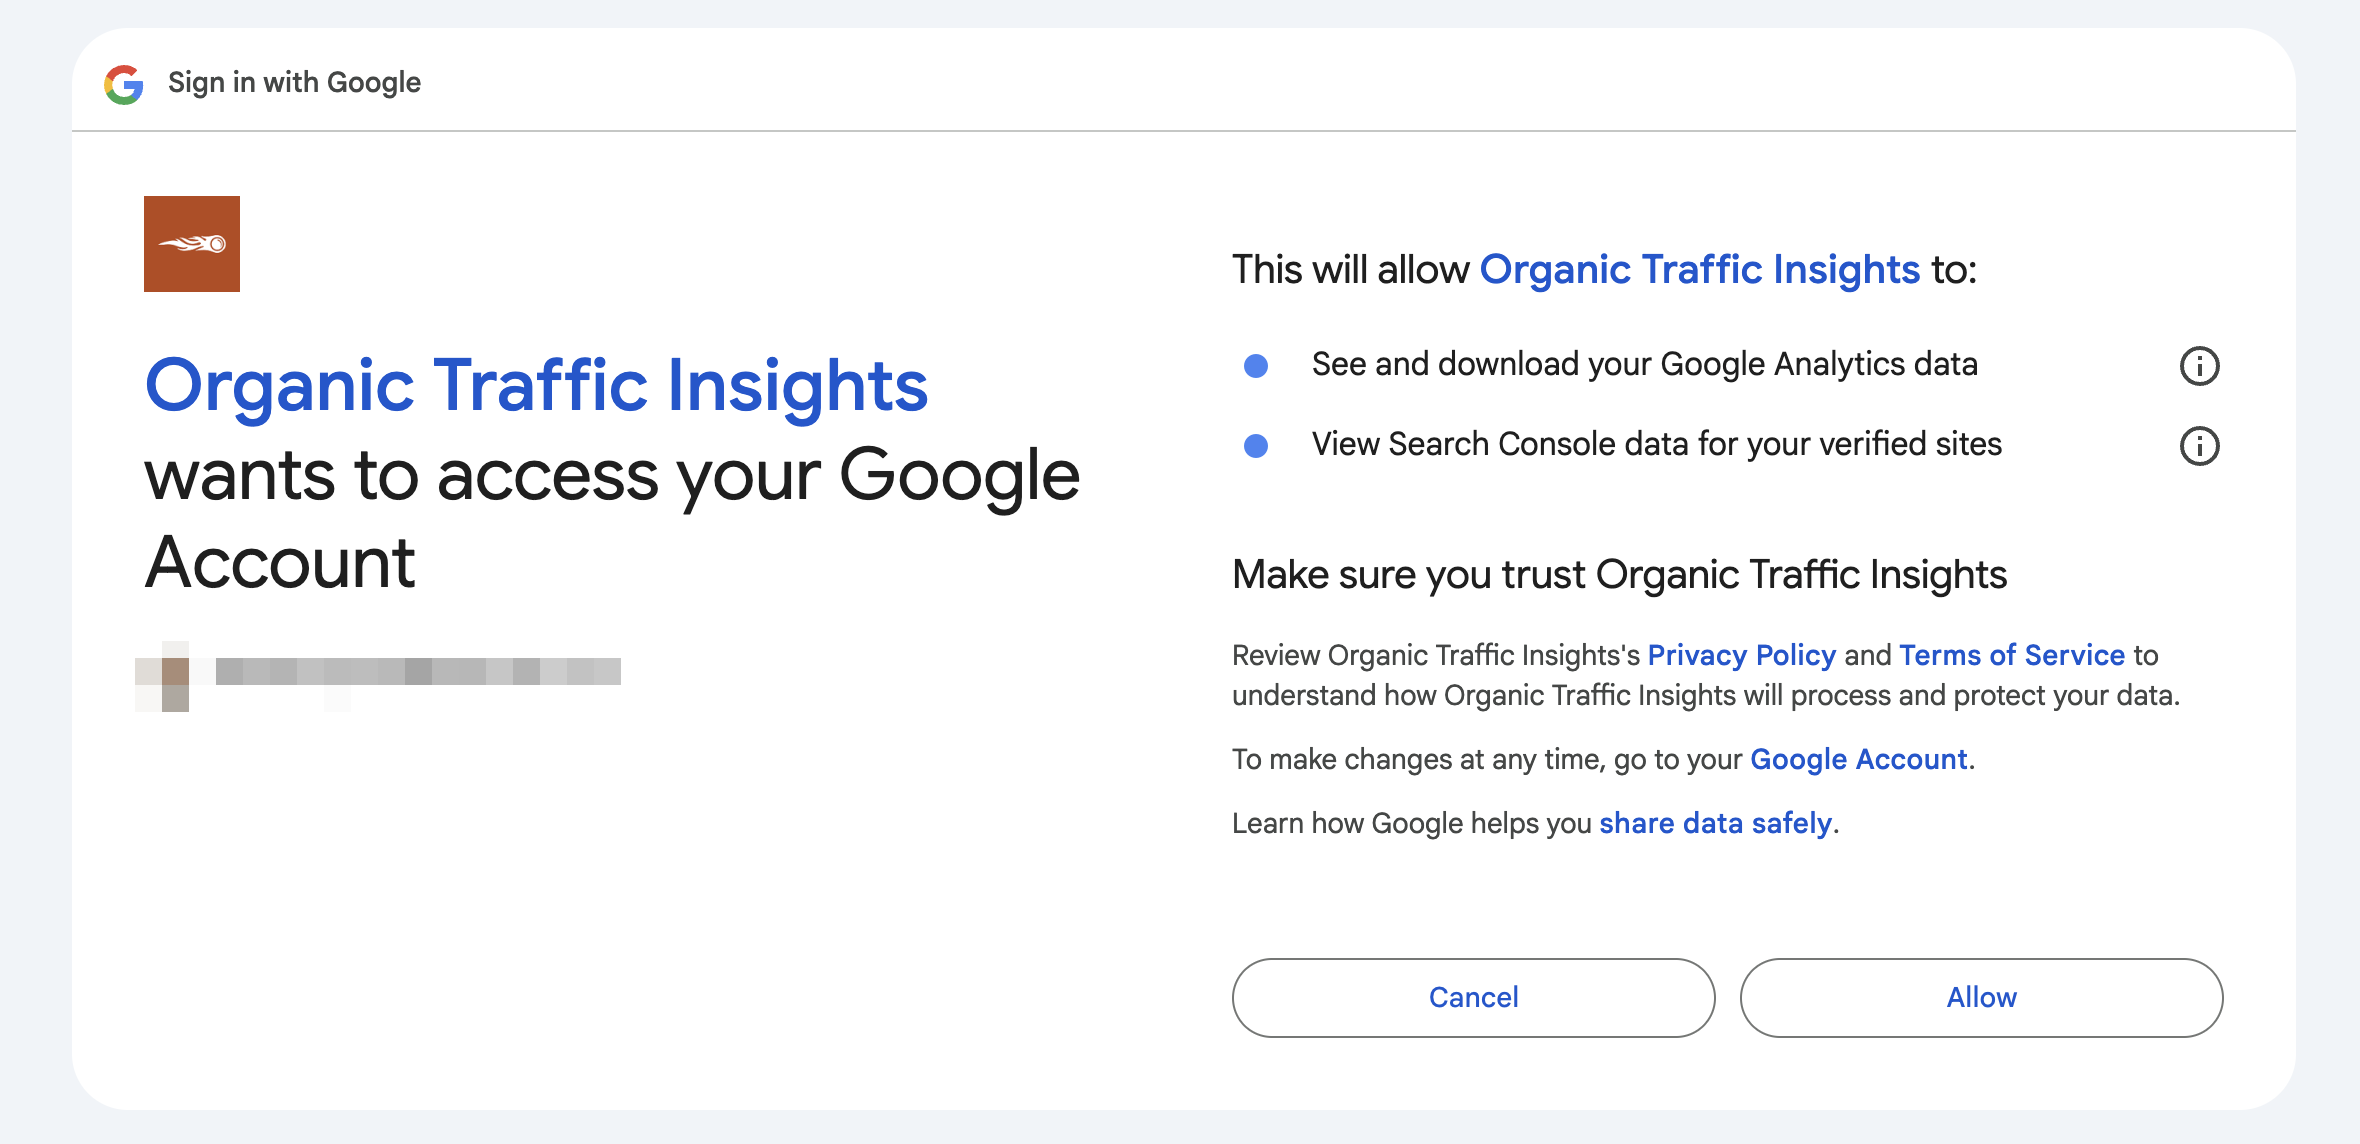This screenshot has height=1144, width=2360.
Task: Open info tooltip for Search Console data permission
Action: pyautogui.click(x=2199, y=447)
